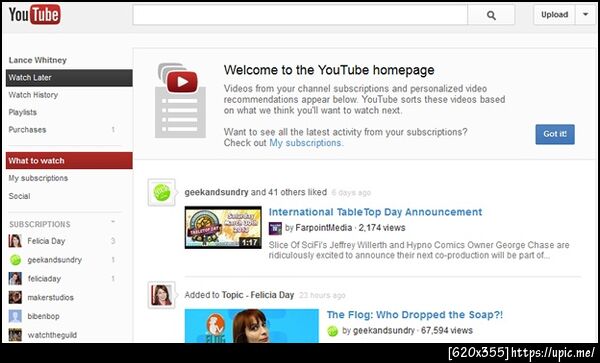600x363 pixels.
Task: Open The Flog: Who Dropped the Soap?! title
Action: pos(415,315)
